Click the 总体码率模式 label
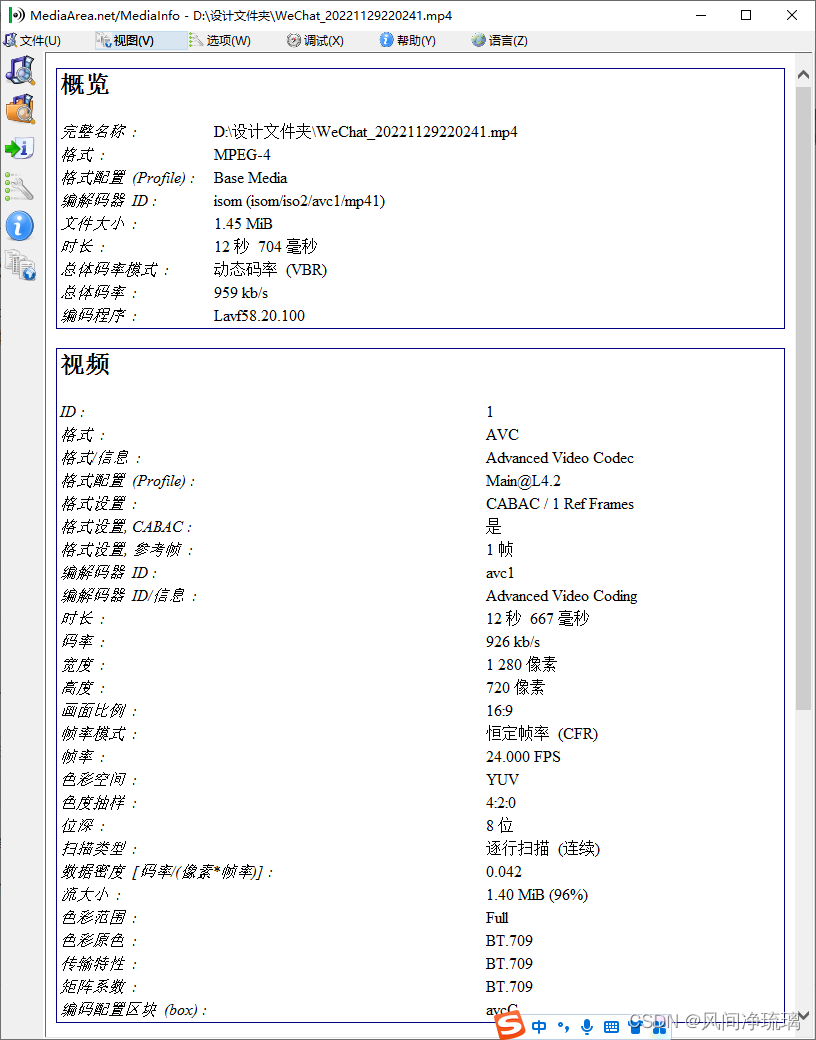The width and height of the screenshot is (816, 1040). tap(115, 270)
